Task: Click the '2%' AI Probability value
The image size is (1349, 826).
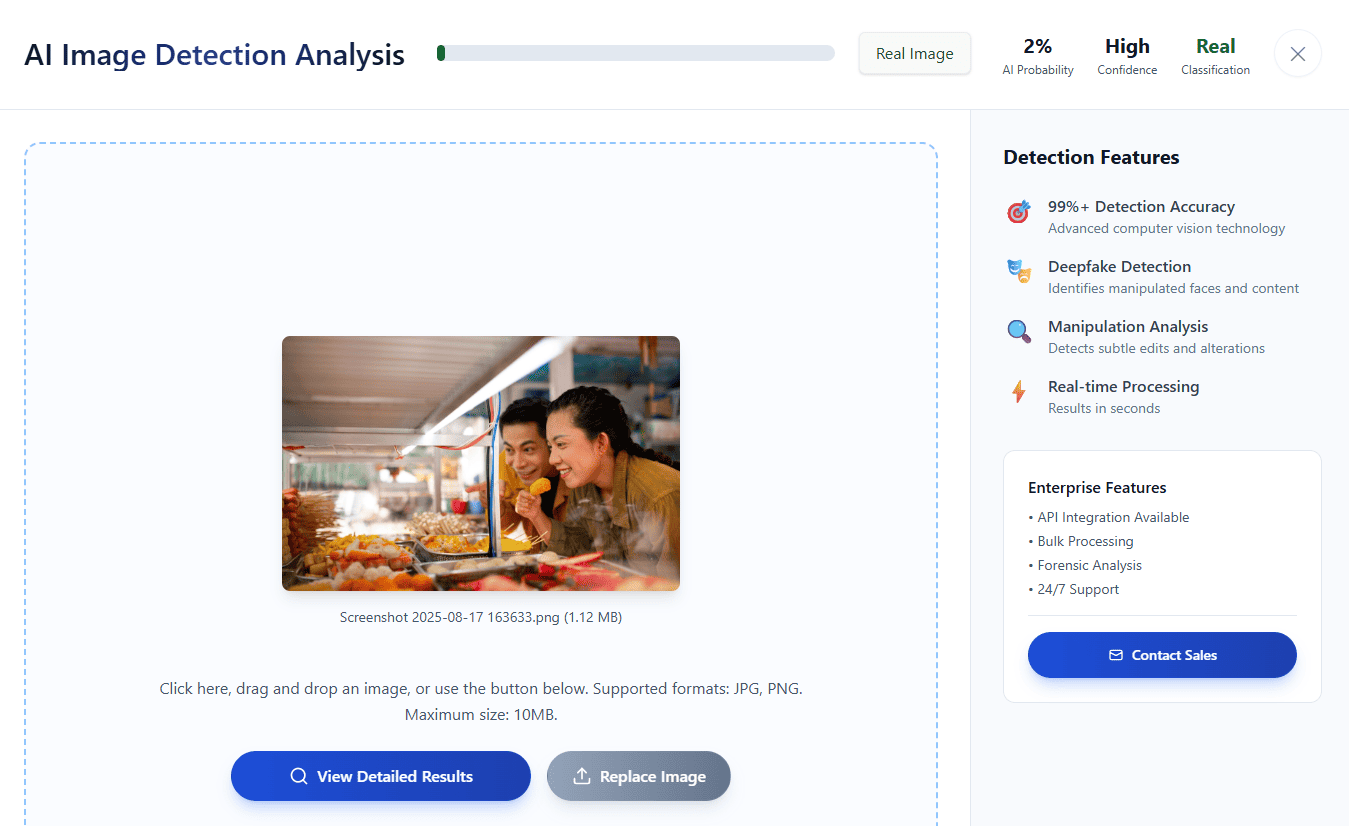Action: coord(1038,46)
